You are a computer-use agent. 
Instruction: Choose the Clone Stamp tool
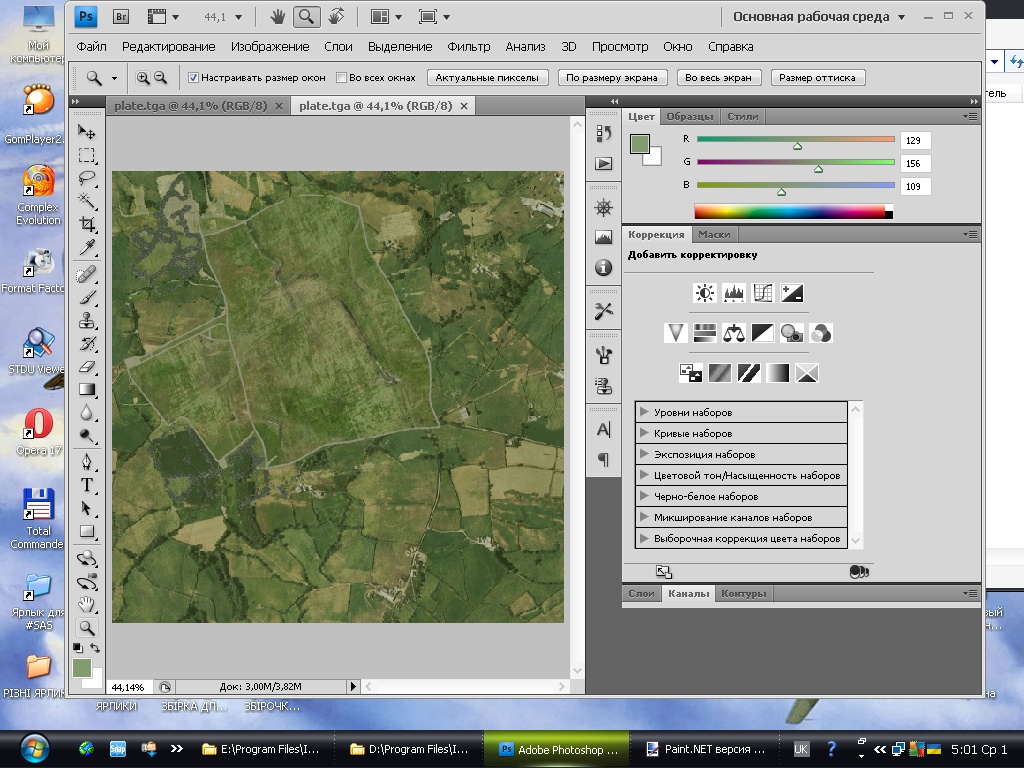pyautogui.click(x=87, y=320)
